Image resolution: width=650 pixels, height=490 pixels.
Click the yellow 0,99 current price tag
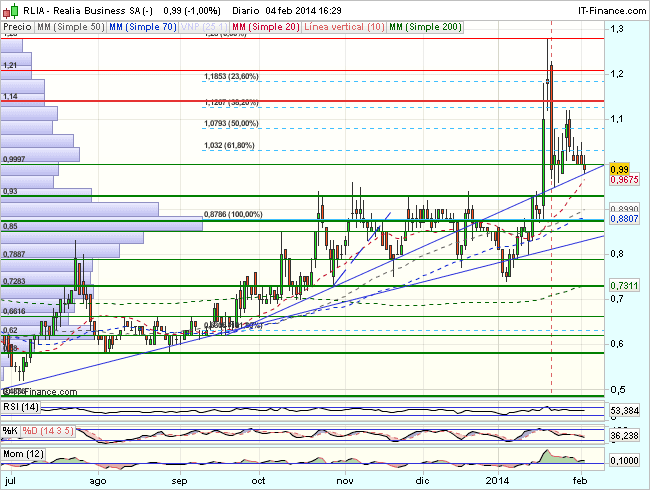[619, 169]
